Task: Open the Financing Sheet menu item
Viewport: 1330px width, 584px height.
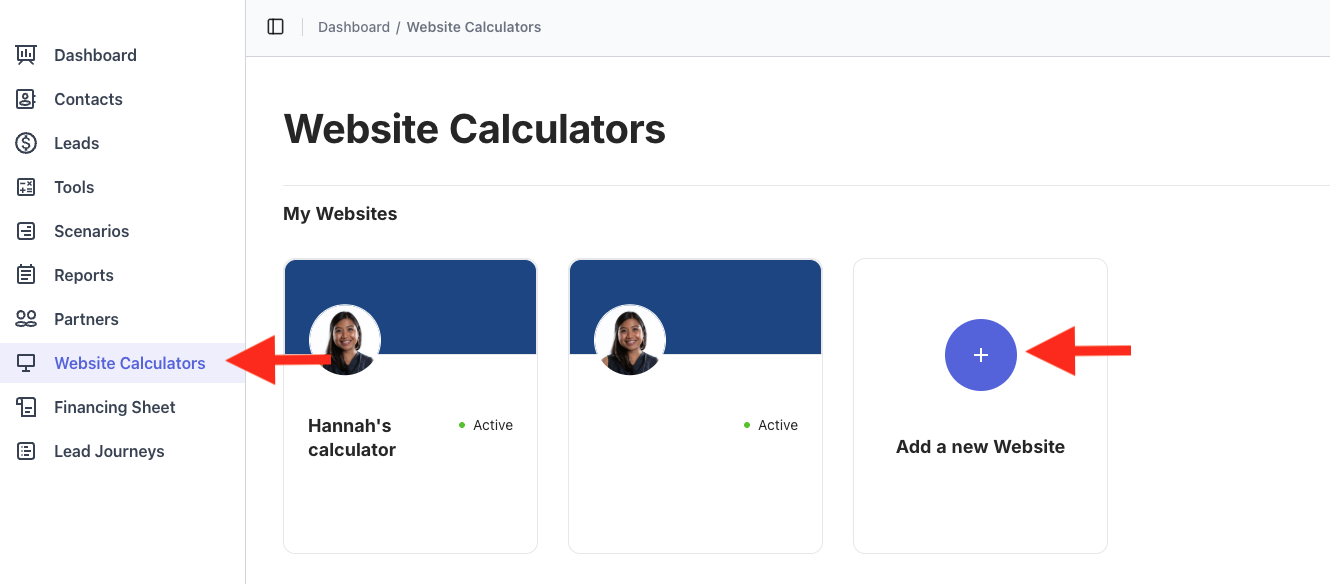Action: [x=114, y=407]
